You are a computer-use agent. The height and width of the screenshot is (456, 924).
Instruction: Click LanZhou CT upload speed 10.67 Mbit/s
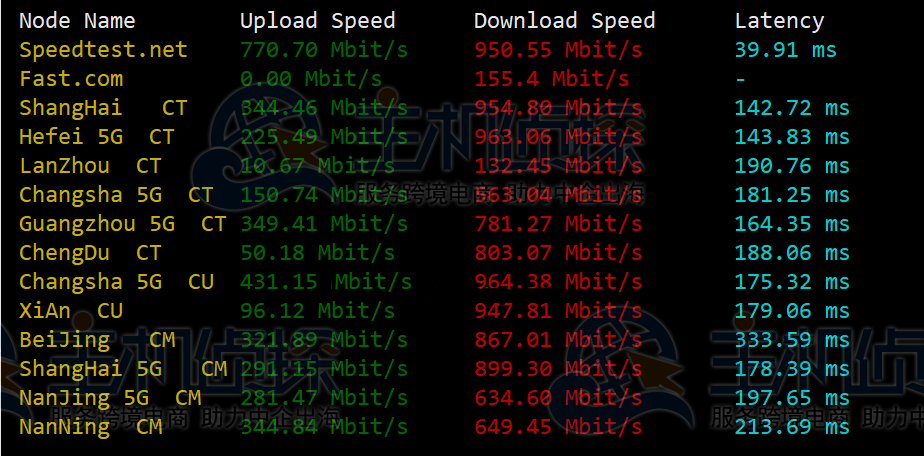coord(317,166)
